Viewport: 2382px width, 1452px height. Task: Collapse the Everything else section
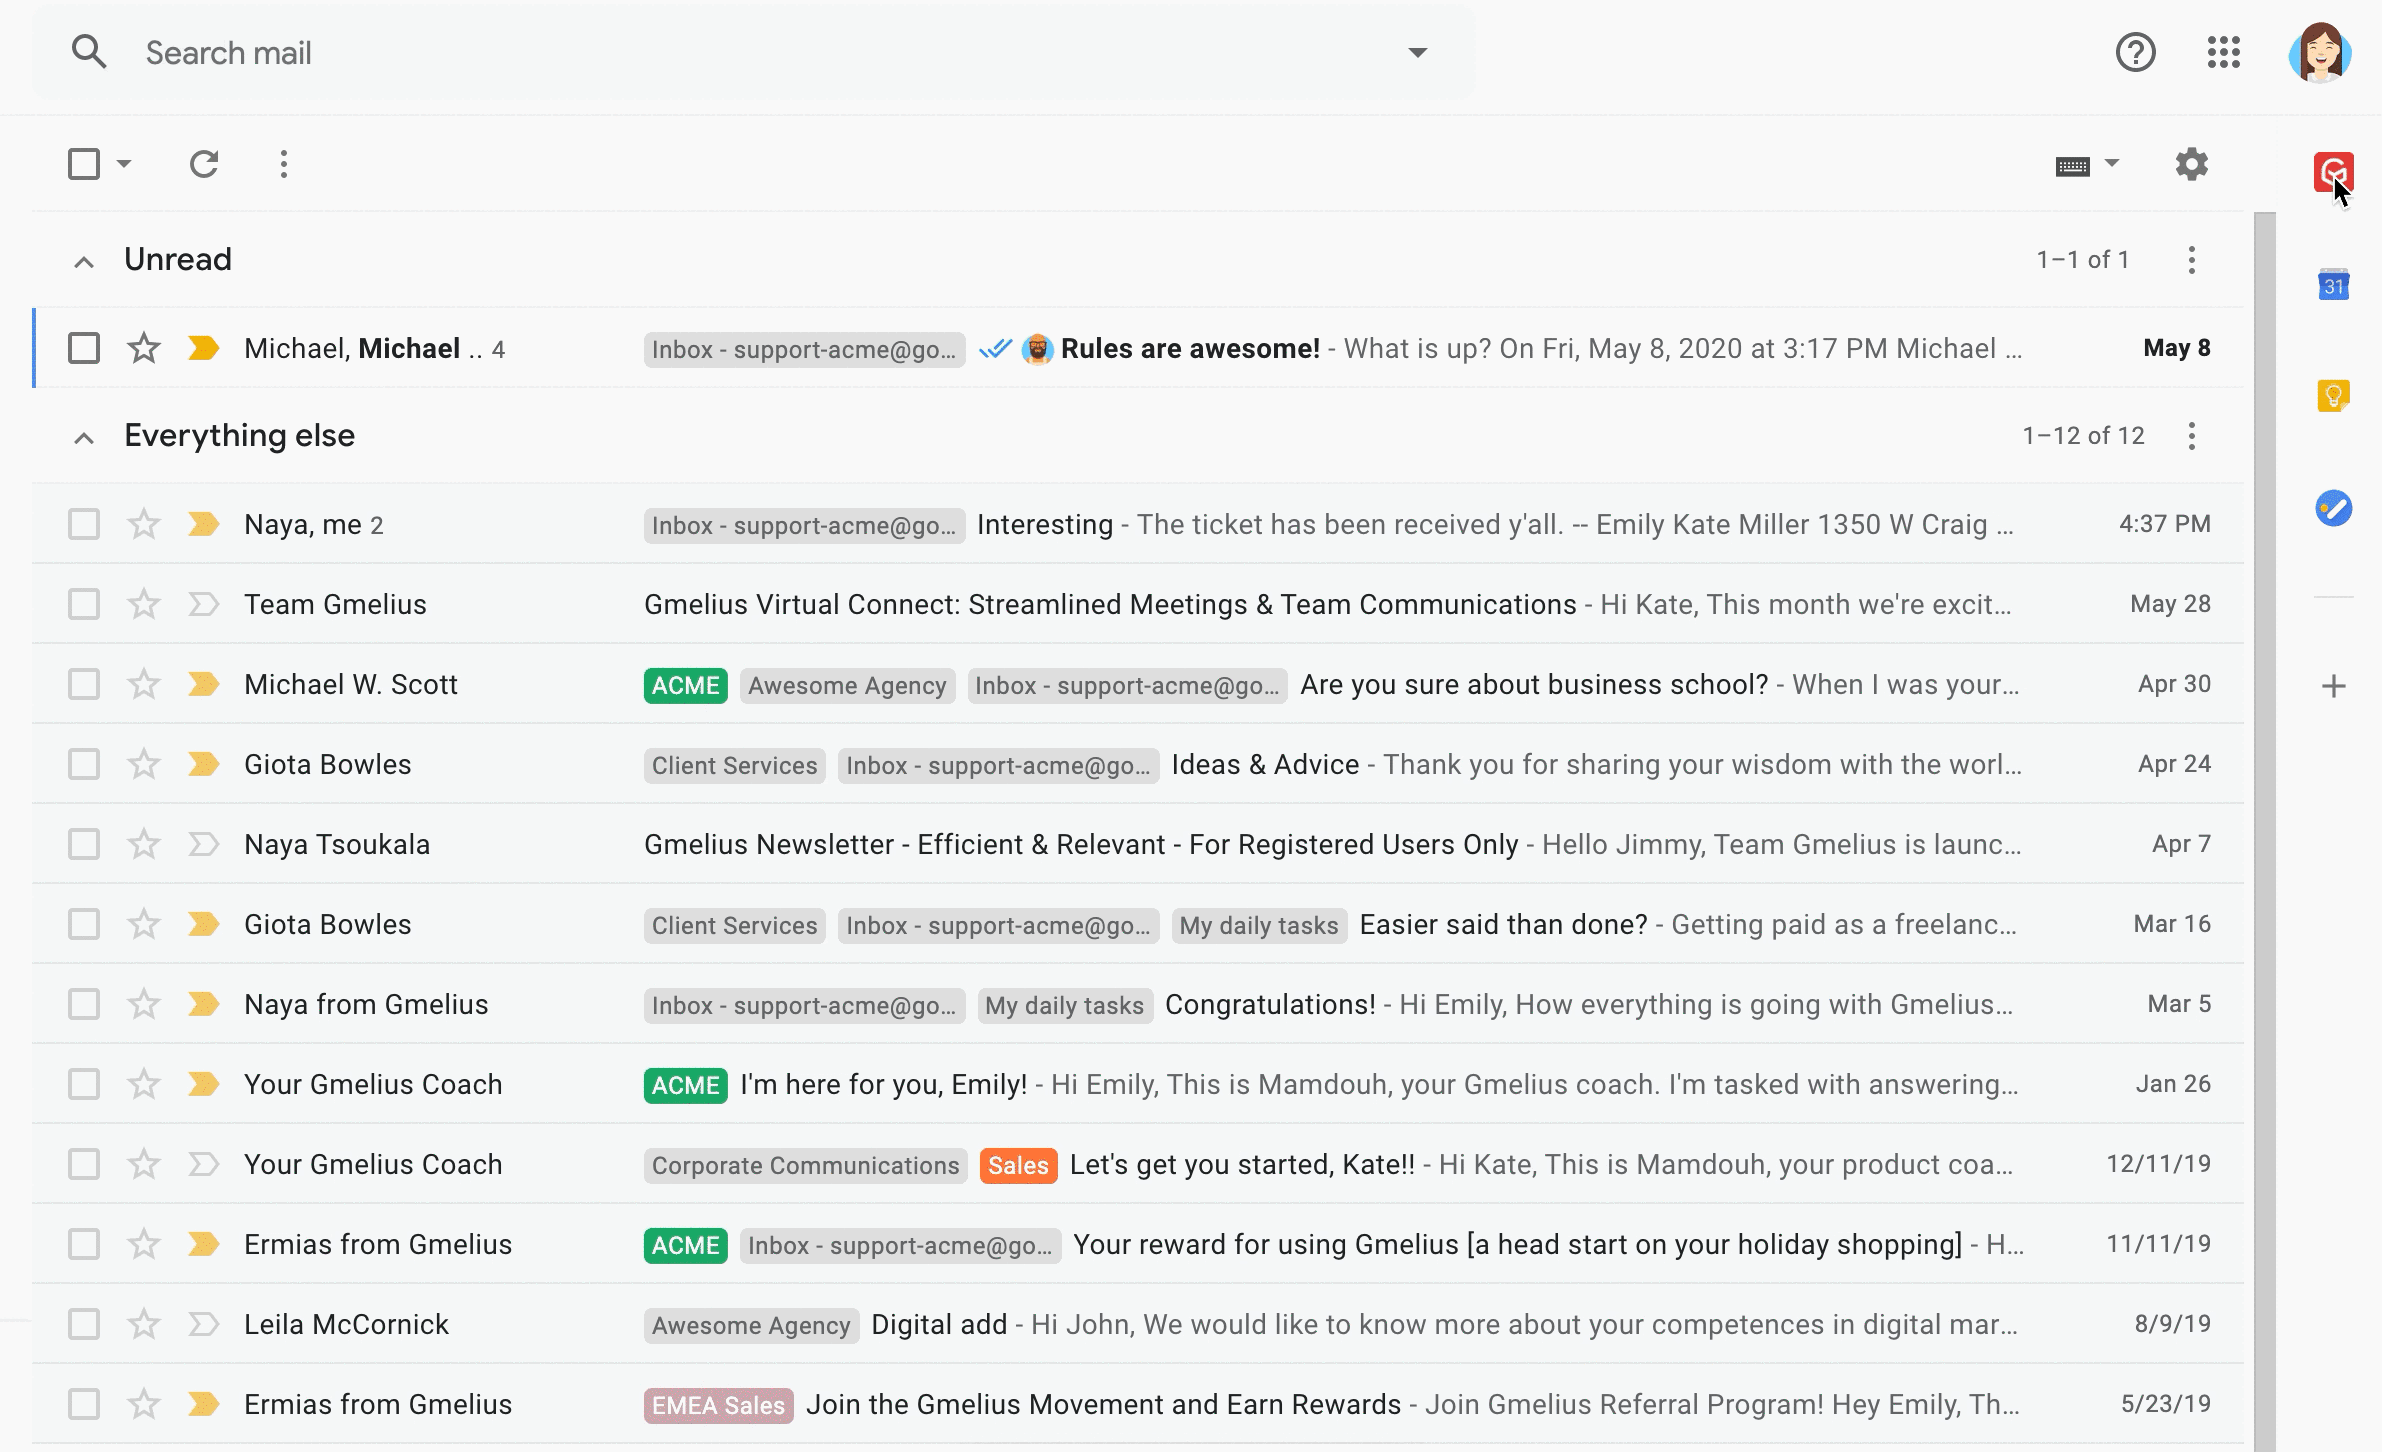click(84, 438)
